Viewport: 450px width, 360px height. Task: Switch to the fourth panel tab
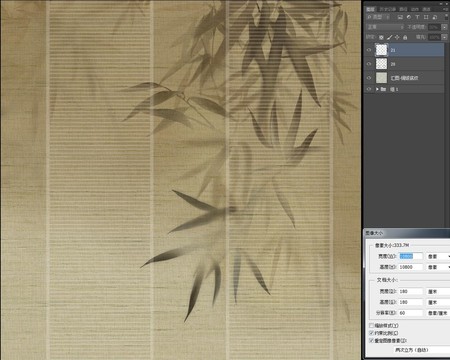click(415, 9)
